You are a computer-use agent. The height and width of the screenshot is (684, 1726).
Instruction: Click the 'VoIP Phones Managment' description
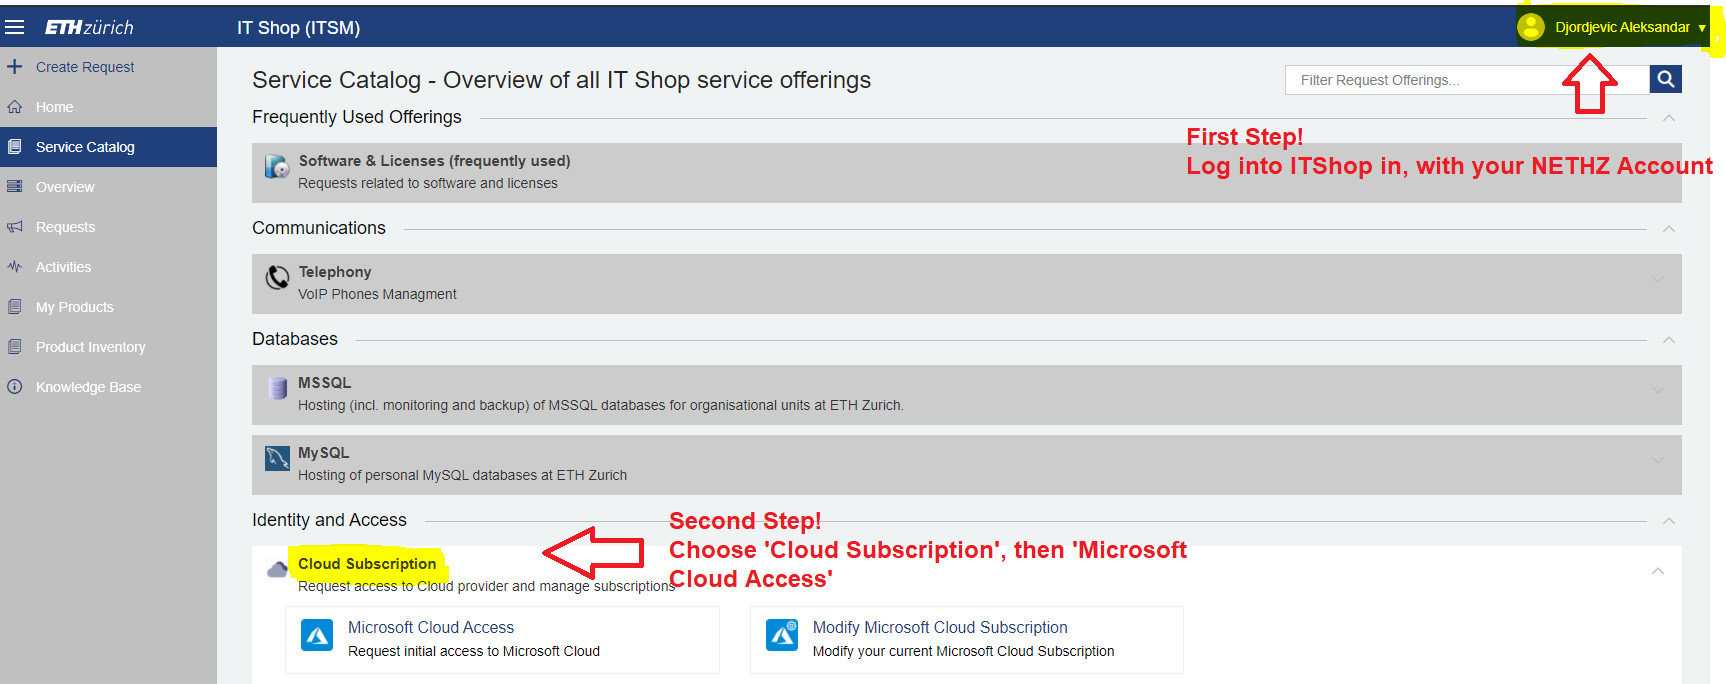pos(377,294)
